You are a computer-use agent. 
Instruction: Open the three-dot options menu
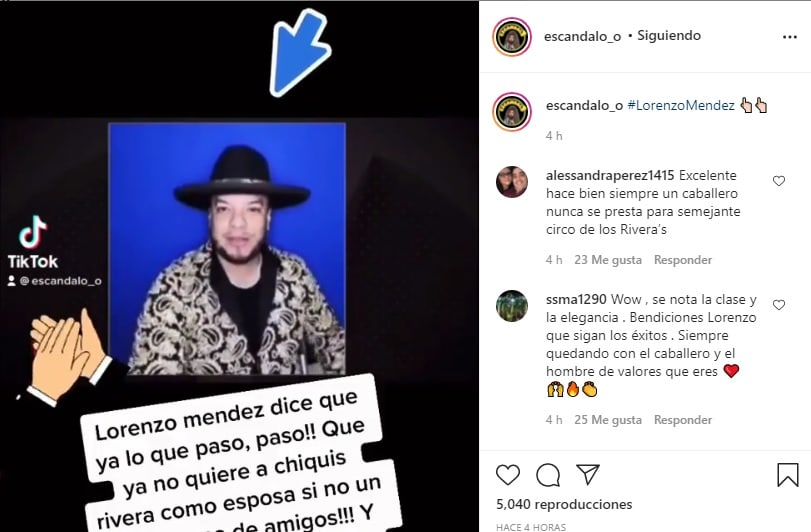tap(789, 37)
